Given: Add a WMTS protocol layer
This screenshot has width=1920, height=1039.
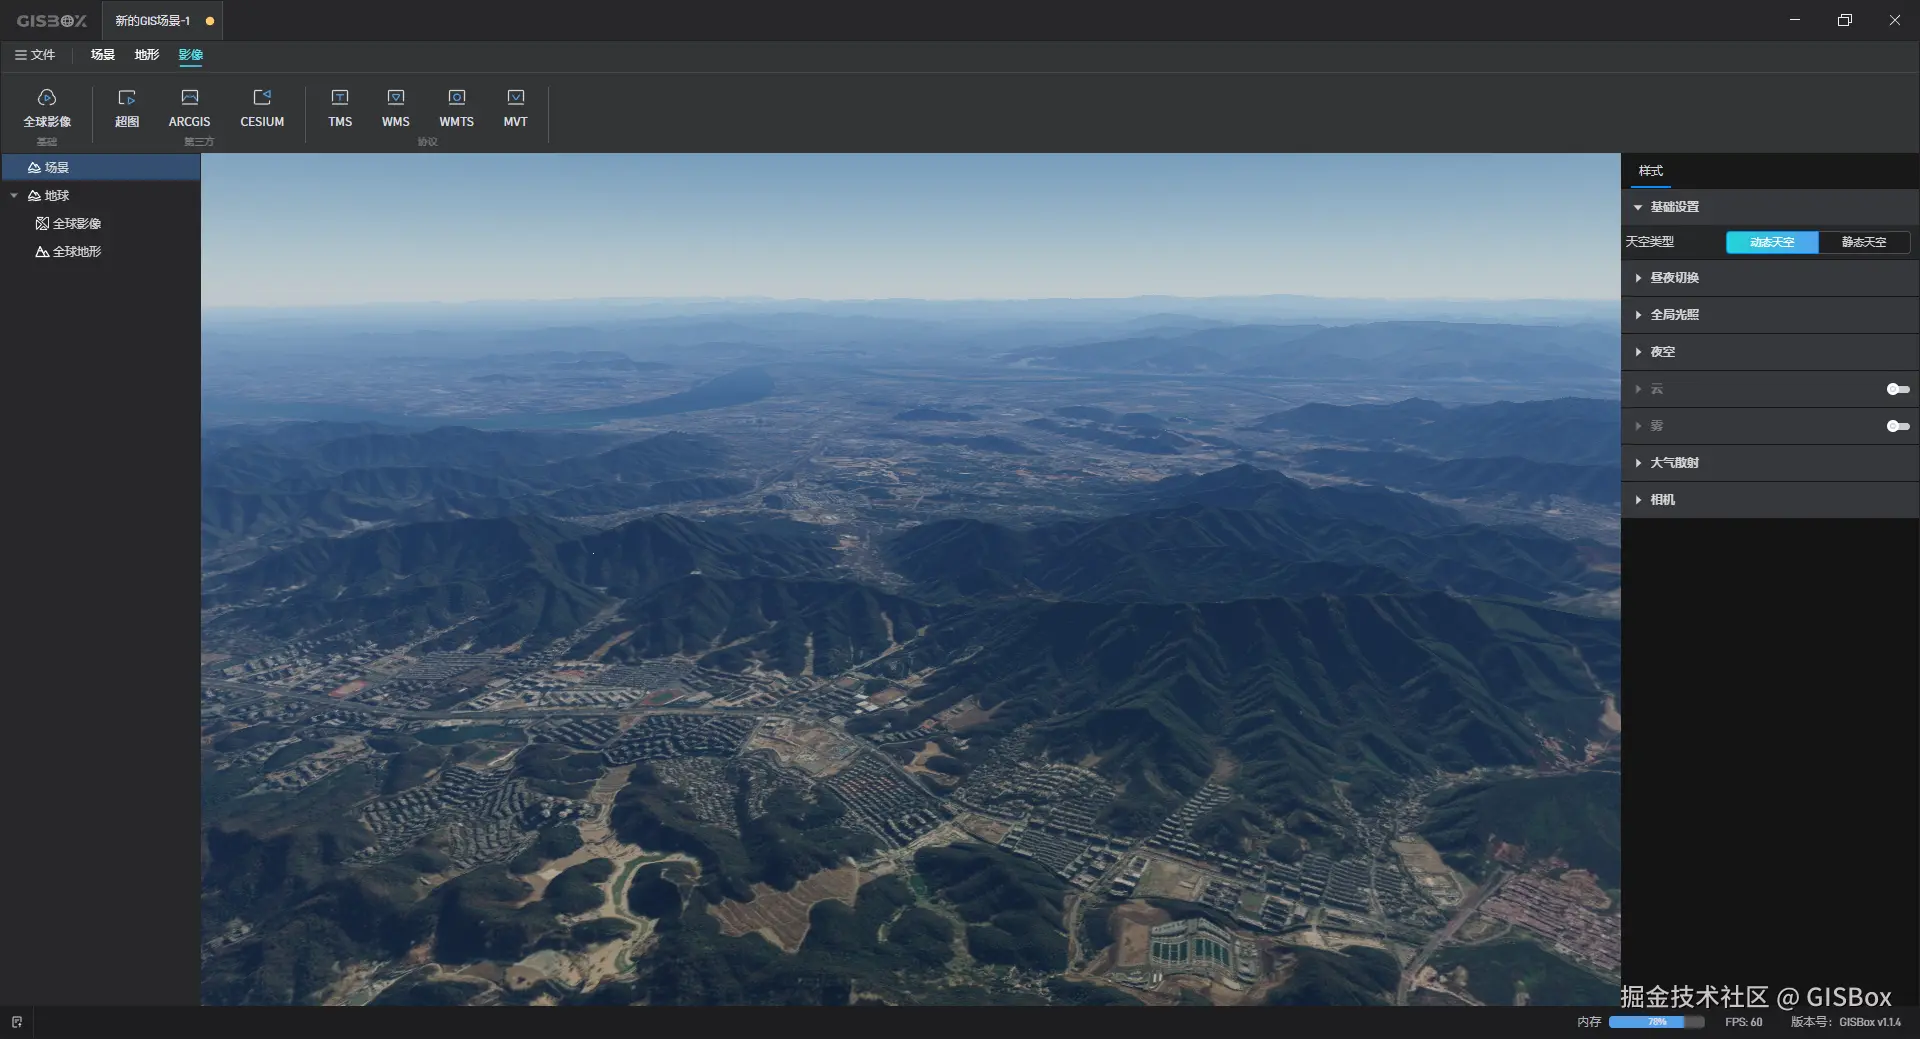Looking at the screenshot, I should click(x=456, y=108).
